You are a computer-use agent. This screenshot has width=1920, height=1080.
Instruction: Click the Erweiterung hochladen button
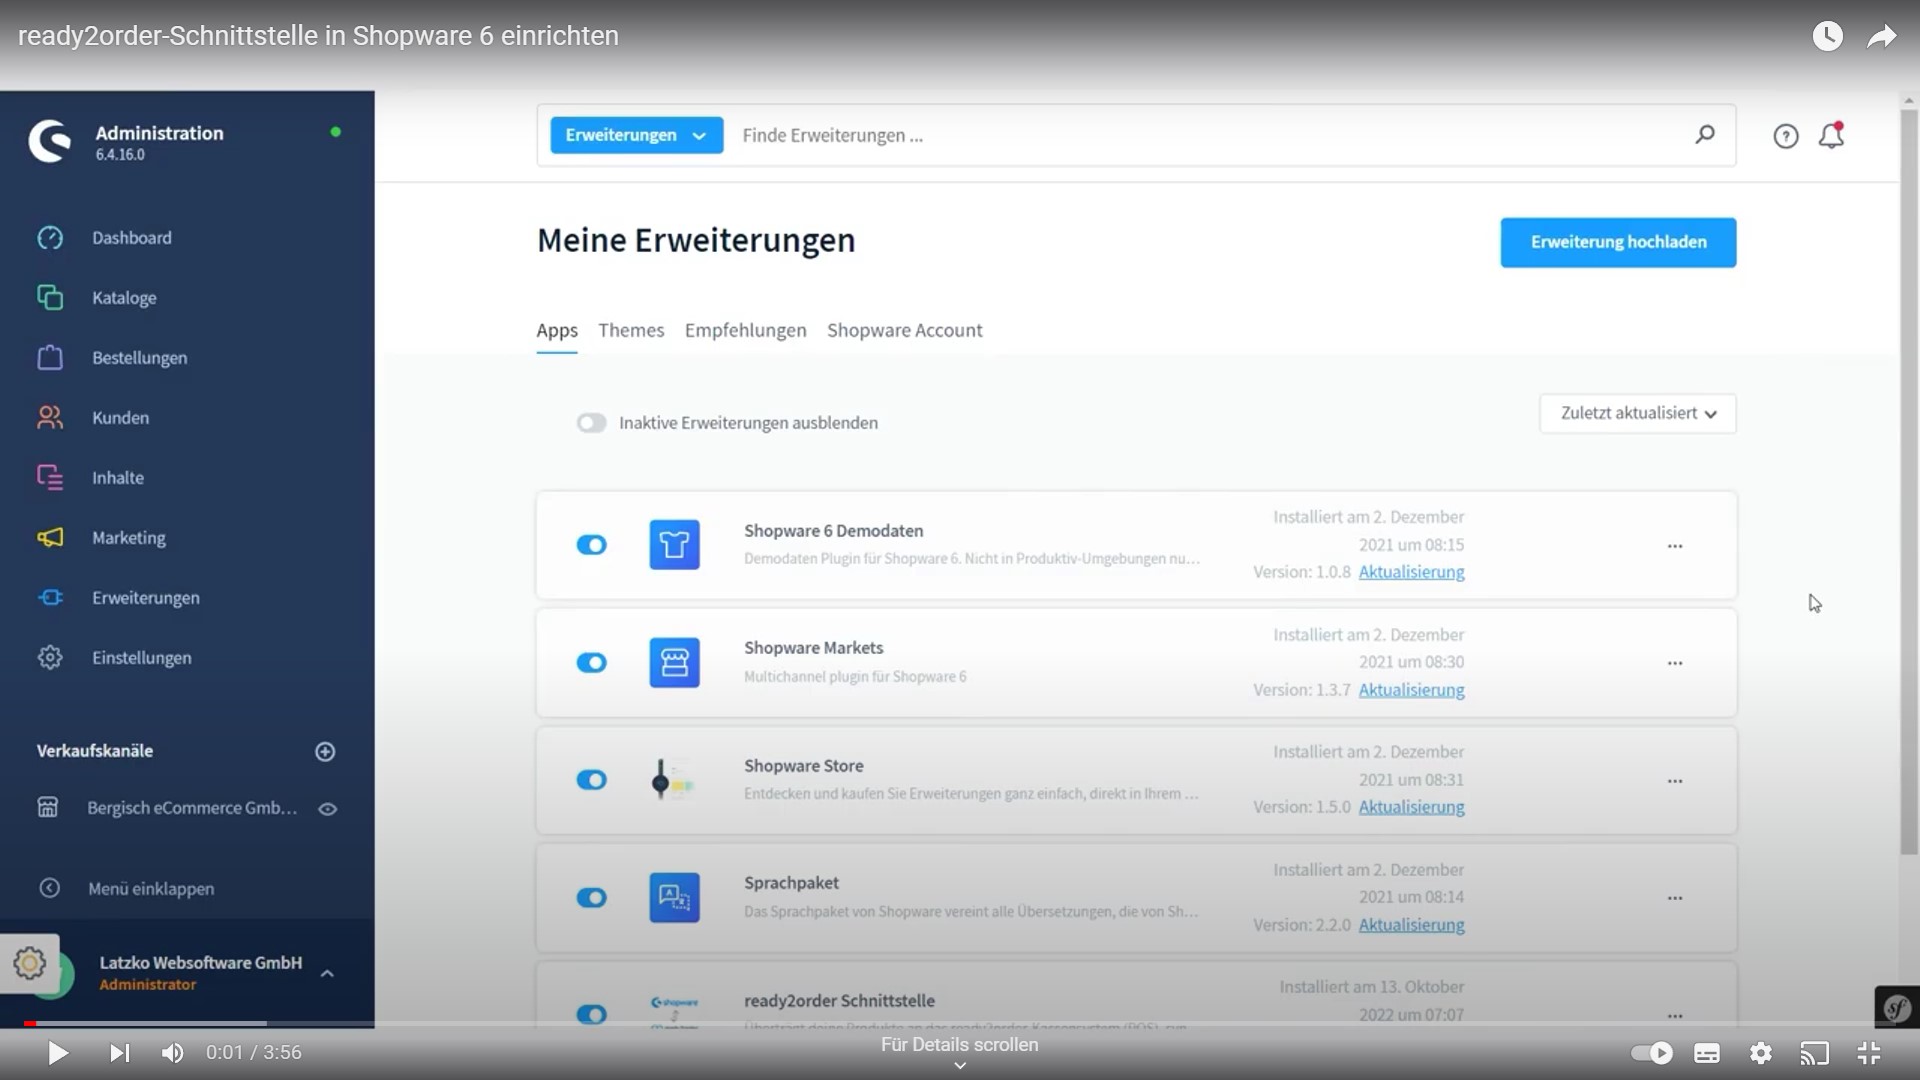tap(1617, 243)
